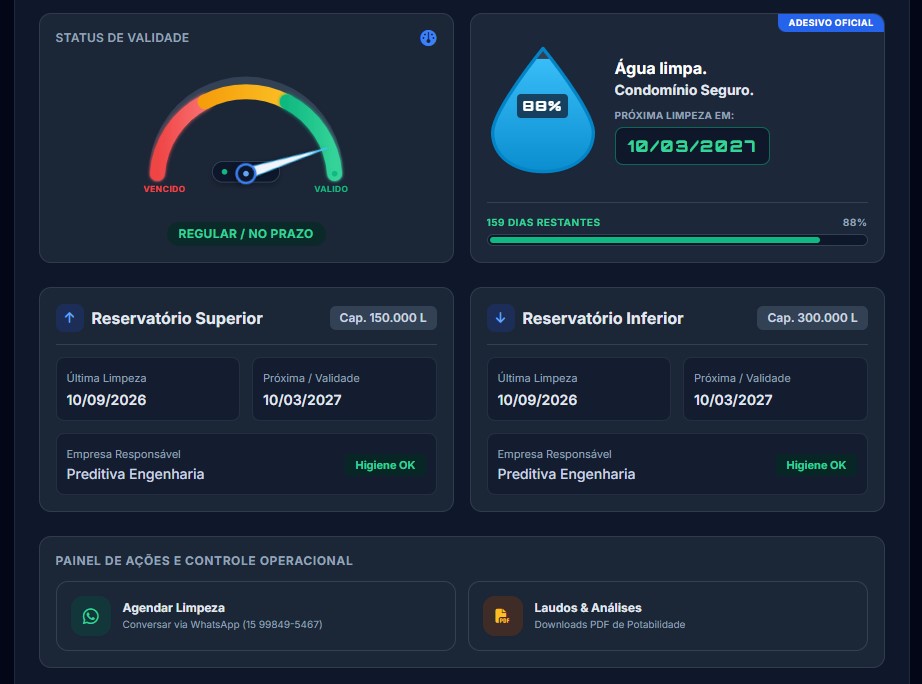Click the up-arrow icon of Reservatório Superior
This screenshot has width=922, height=684.
[x=69, y=318]
